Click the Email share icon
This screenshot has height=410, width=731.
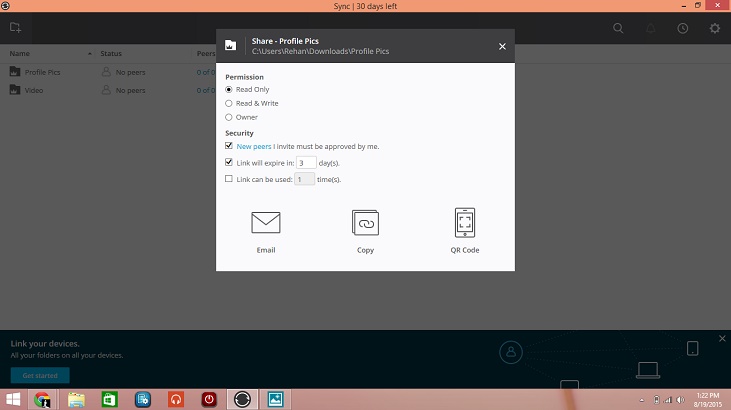pyautogui.click(x=265, y=222)
